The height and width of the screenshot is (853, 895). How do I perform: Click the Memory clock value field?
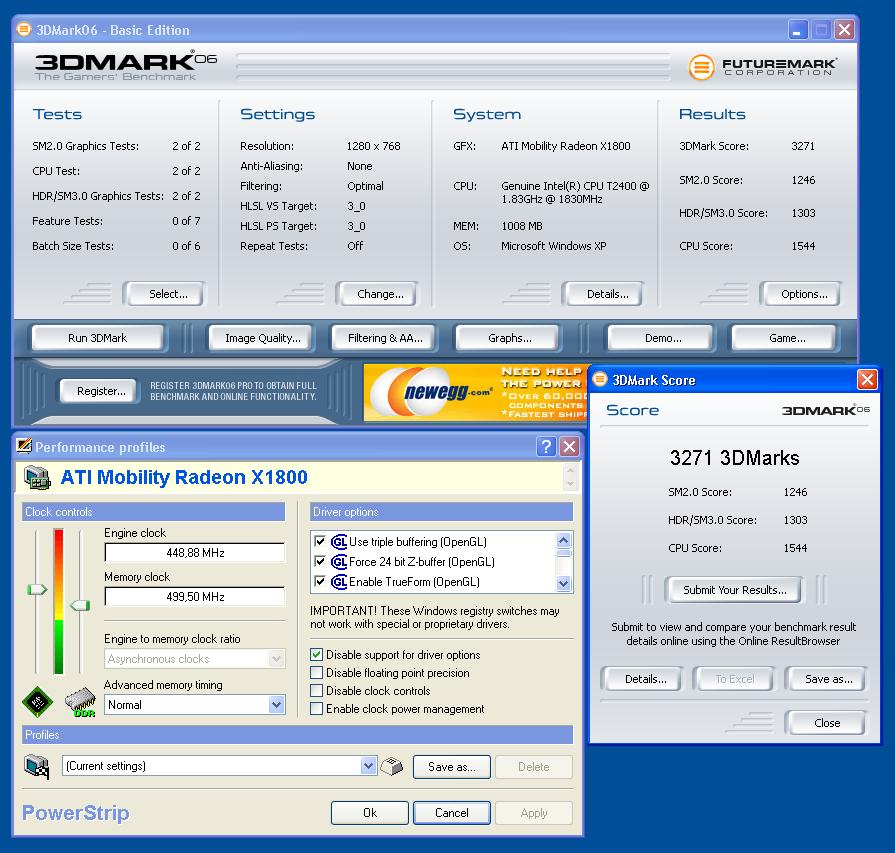pos(195,597)
